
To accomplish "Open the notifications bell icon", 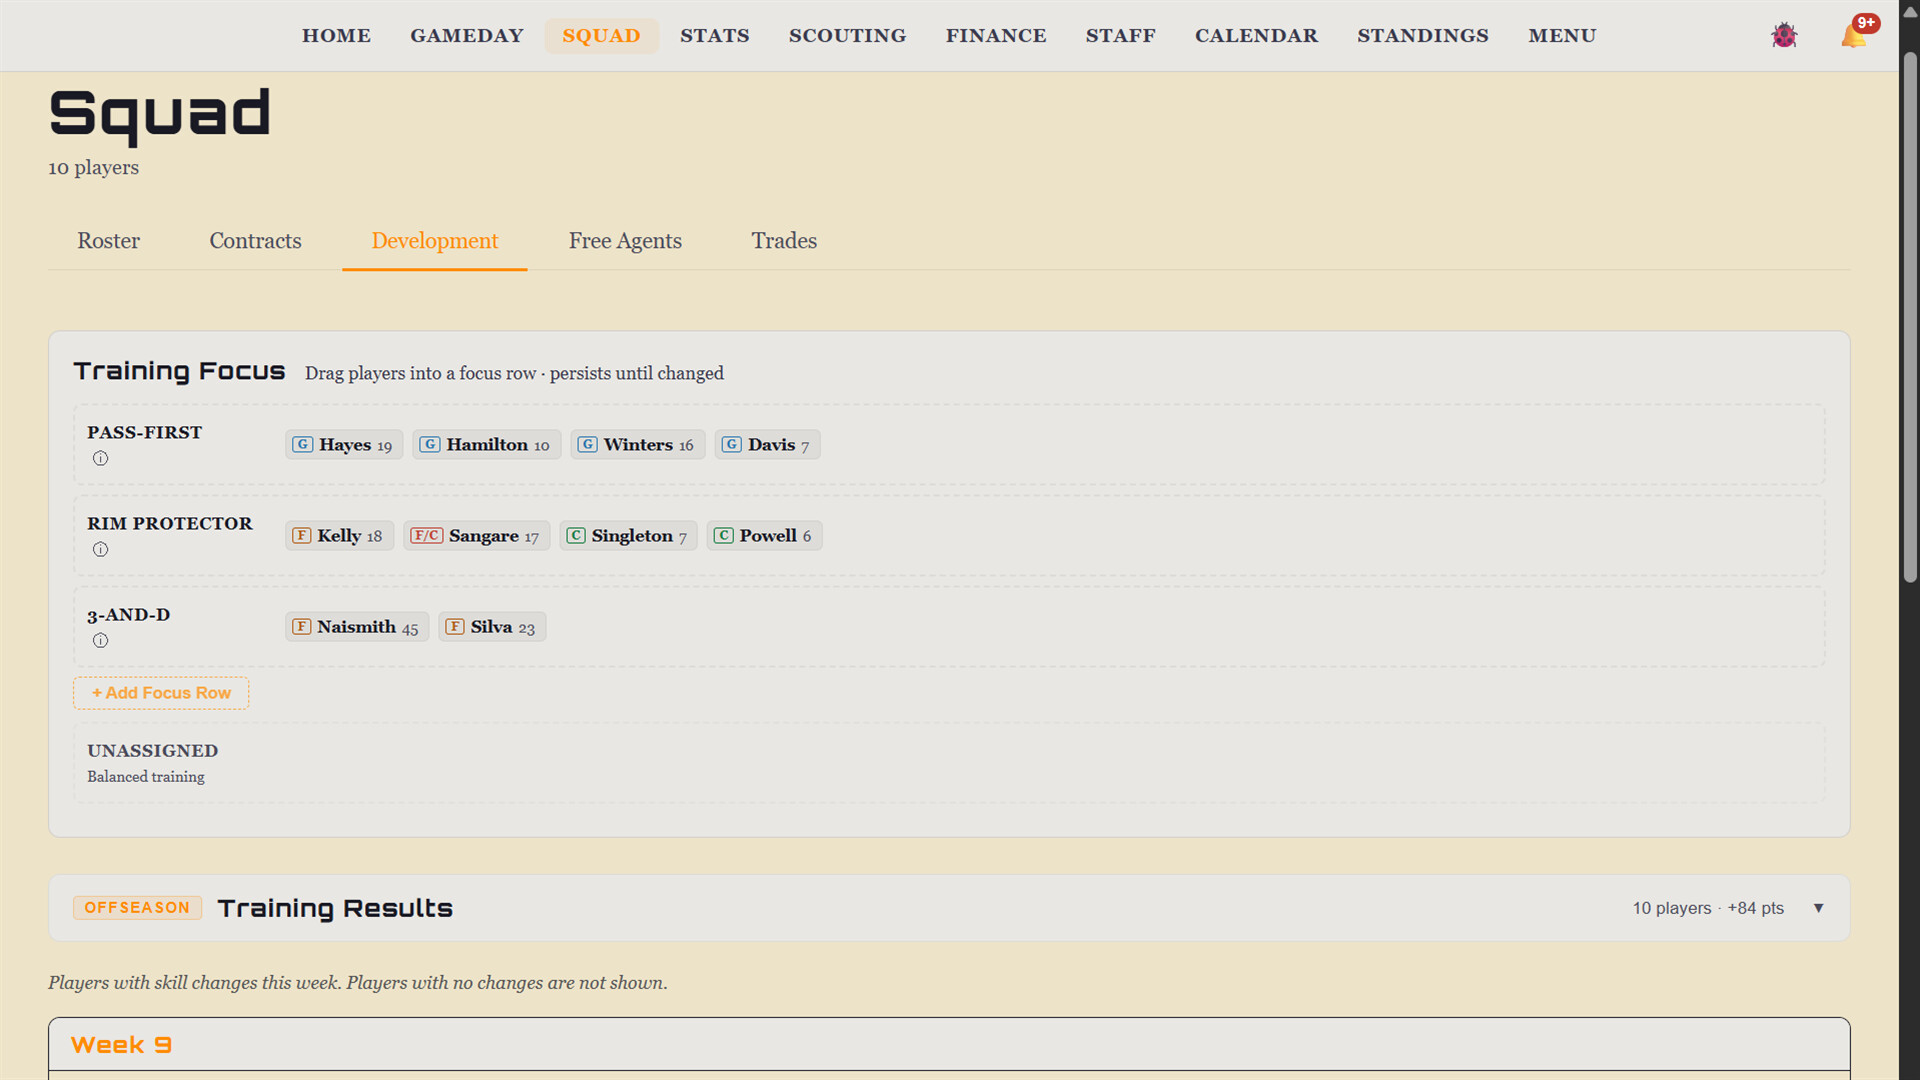I will (x=1853, y=36).
